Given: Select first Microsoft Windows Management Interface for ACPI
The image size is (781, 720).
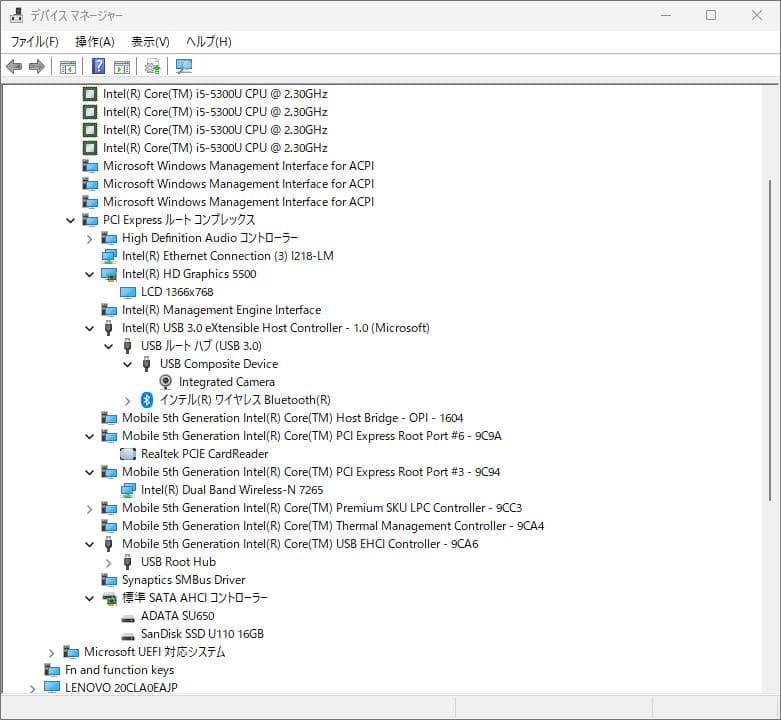Looking at the screenshot, I should (x=238, y=166).
